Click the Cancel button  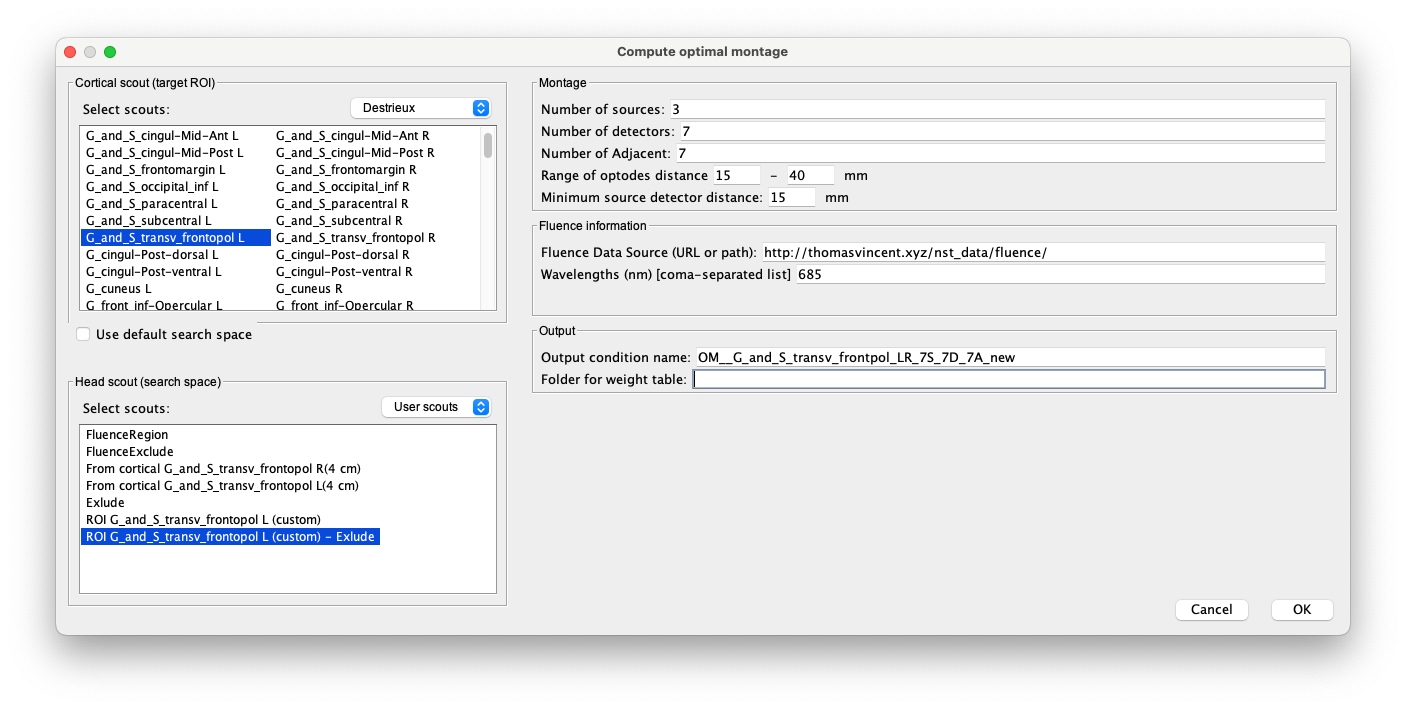point(1212,609)
